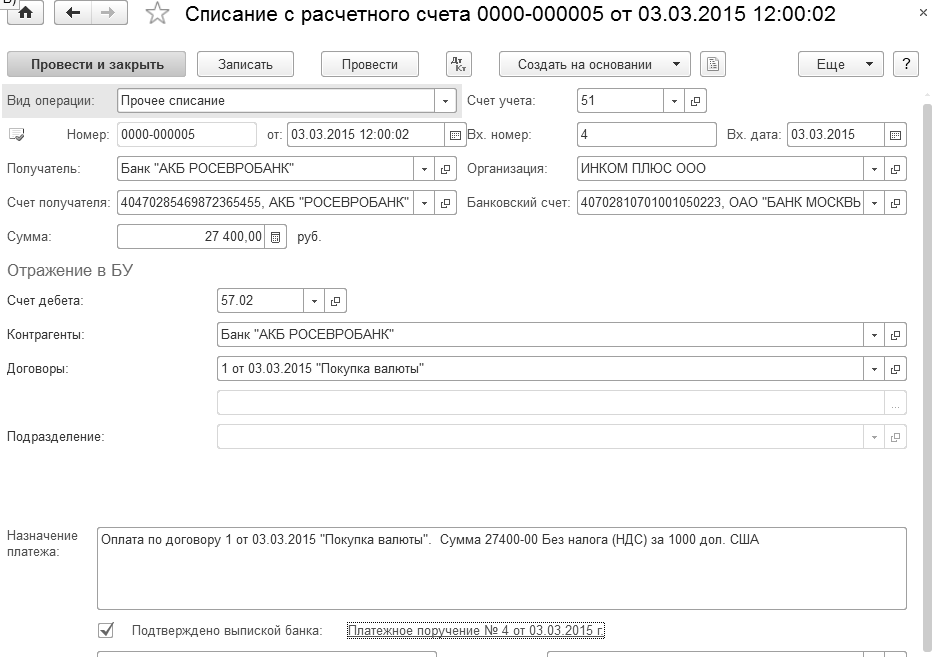Image resolution: width=936 pixels, height=657 pixels.
Task: Expand Вид операции dropdown list
Action: click(x=445, y=101)
